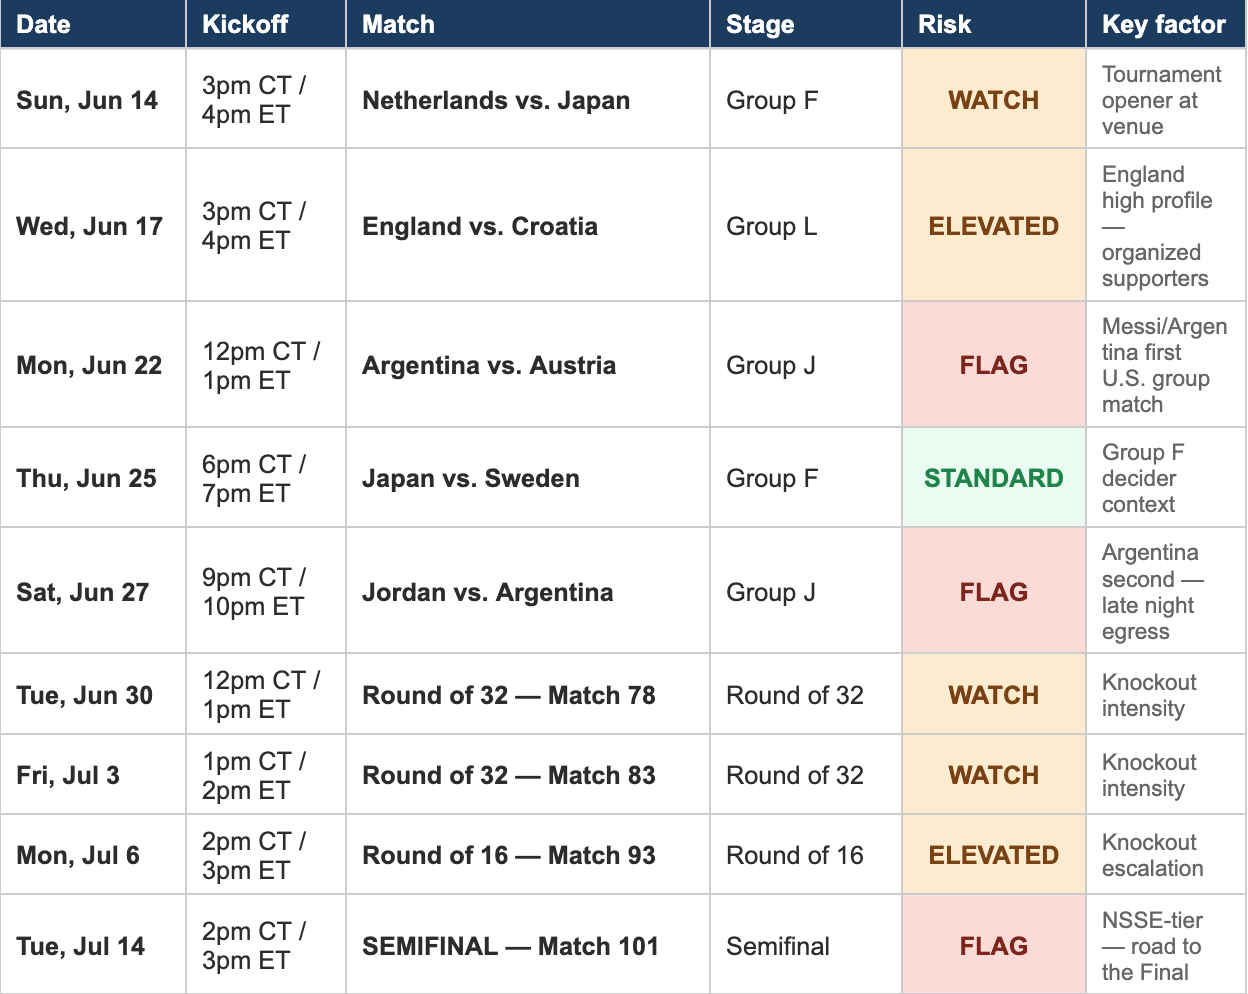The width and height of the screenshot is (1248, 994).
Task: Click the Stage column header
Action: click(806, 24)
